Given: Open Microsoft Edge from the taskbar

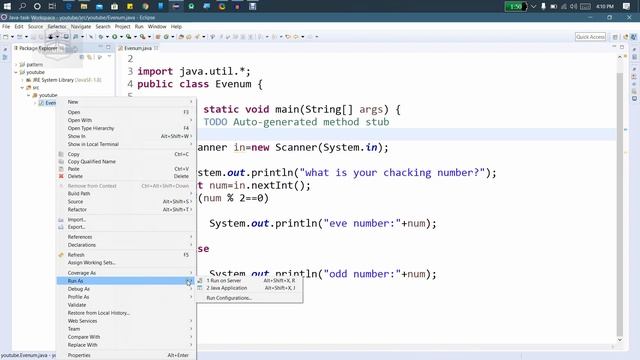Looking at the screenshot, I should pos(68,6).
